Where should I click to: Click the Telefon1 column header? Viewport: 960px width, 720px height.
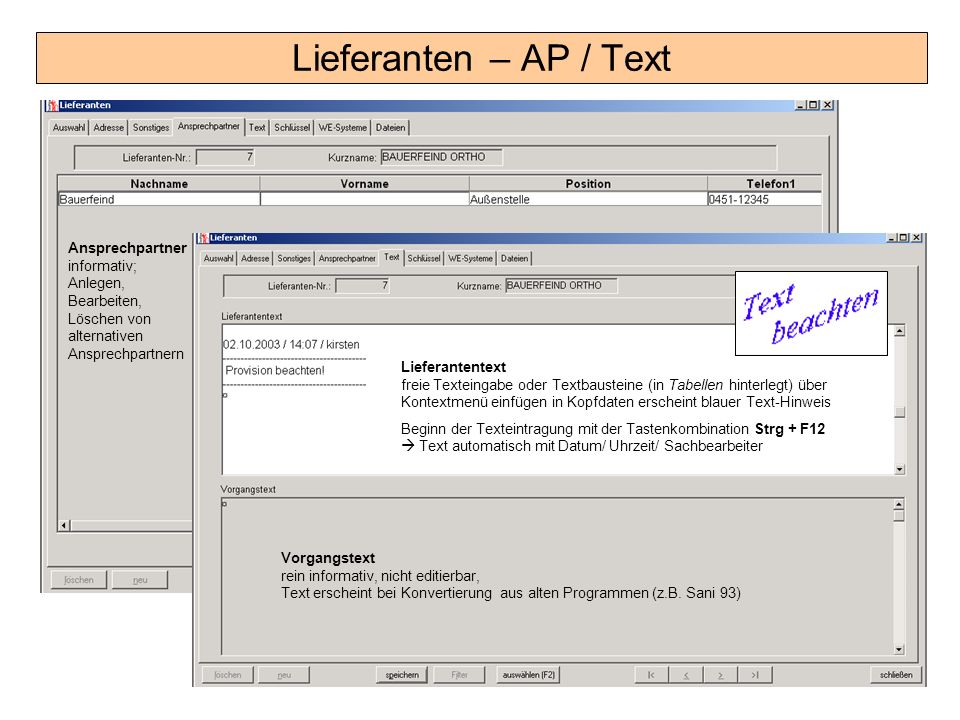pos(764,184)
